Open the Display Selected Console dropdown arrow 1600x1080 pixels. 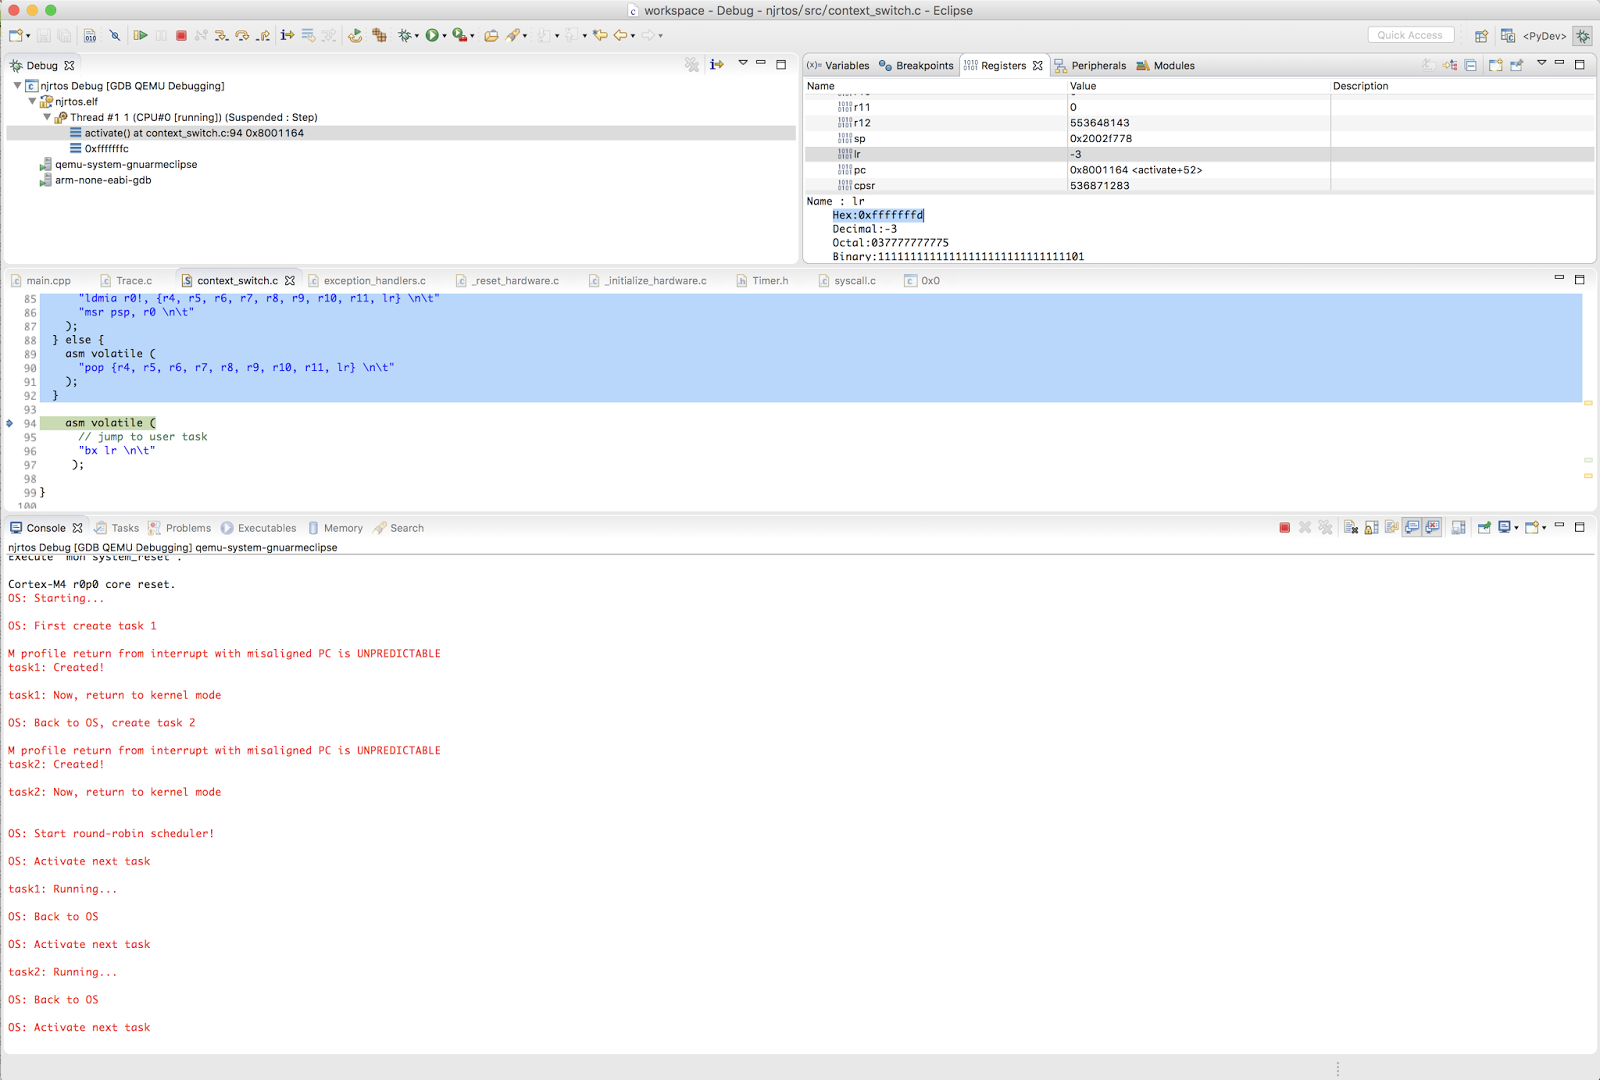click(x=1516, y=527)
